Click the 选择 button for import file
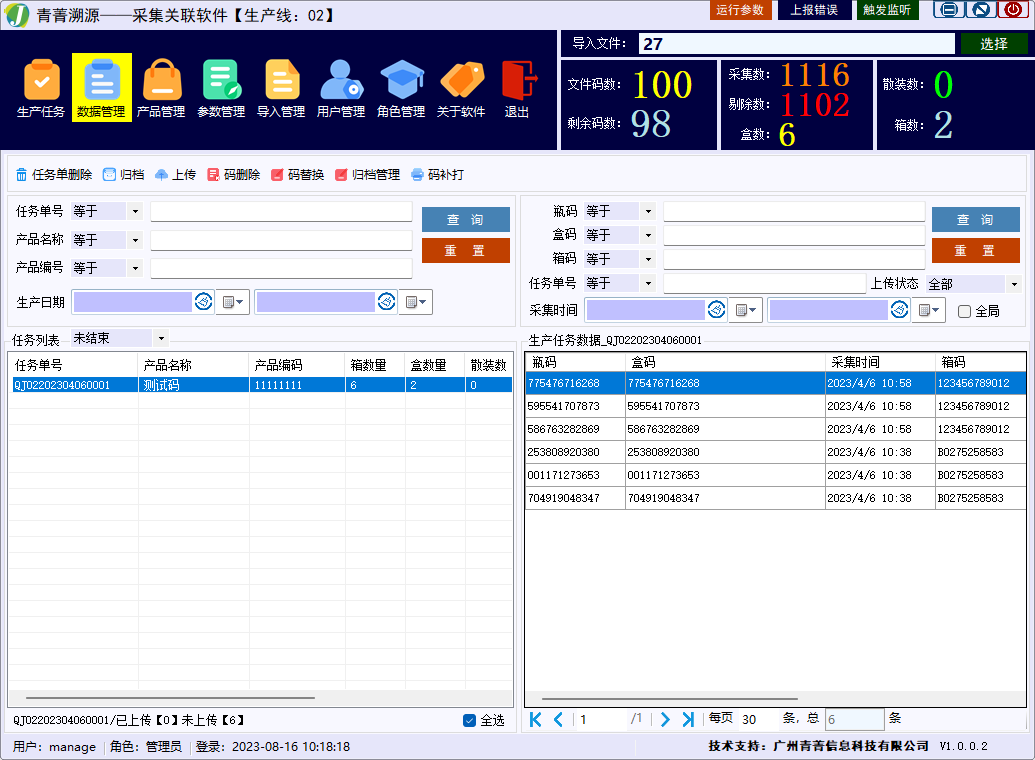This screenshot has height=760, width=1035. point(993,44)
